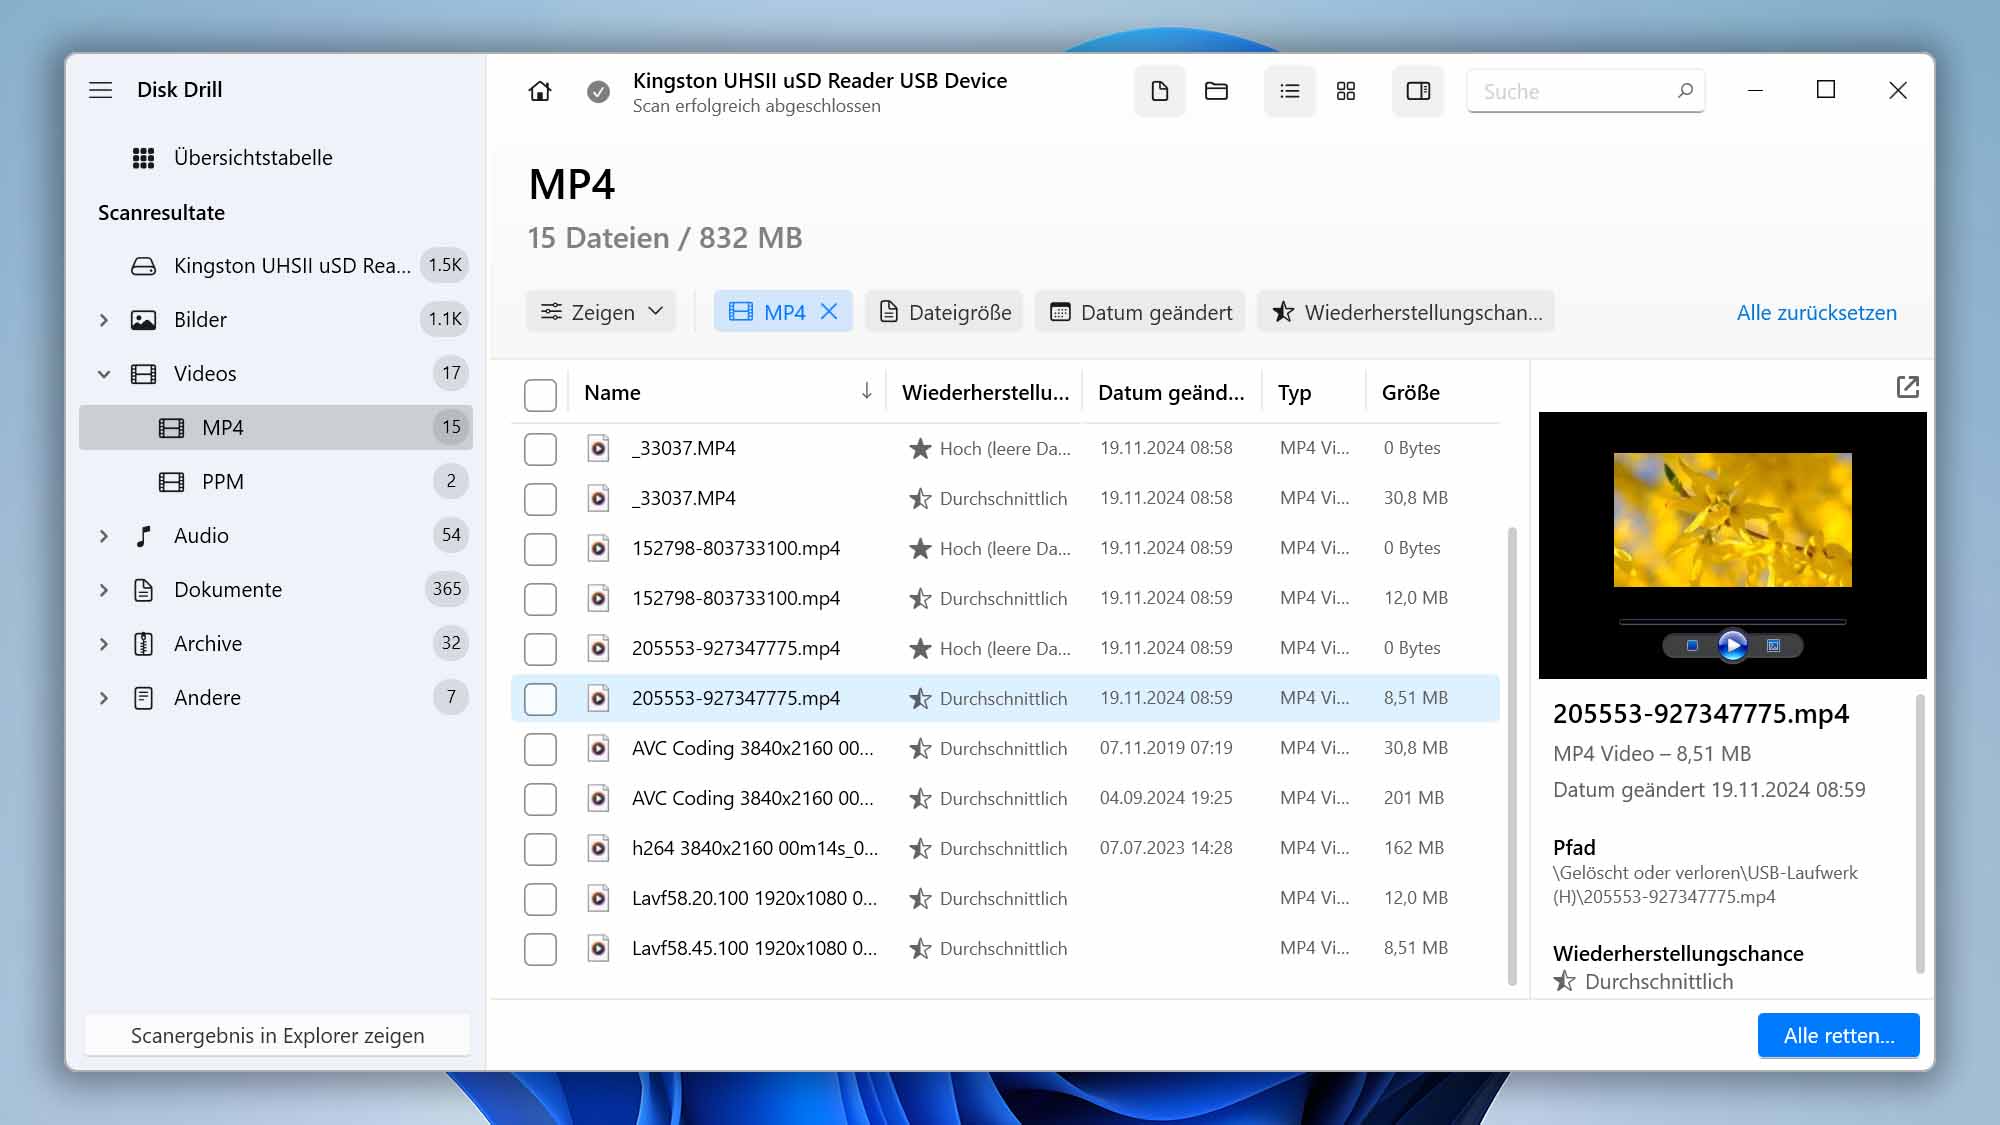
Task: Expand the Audio tree node
Action: 104,536
